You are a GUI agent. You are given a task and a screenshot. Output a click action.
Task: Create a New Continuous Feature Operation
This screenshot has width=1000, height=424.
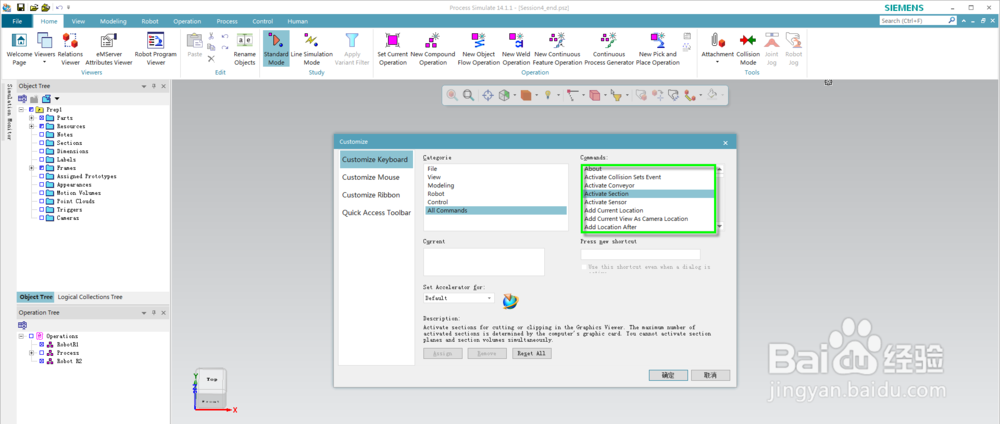[558, 49]
